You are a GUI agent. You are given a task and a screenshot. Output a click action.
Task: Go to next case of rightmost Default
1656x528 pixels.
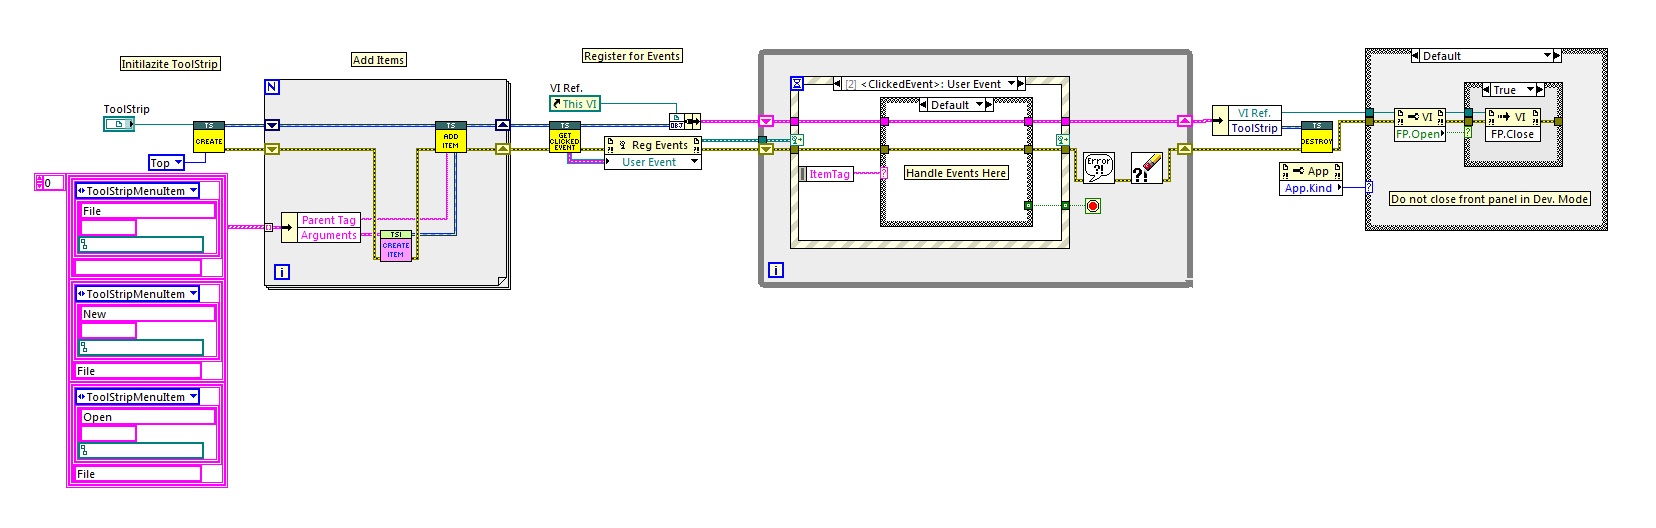pos(1557,56)
